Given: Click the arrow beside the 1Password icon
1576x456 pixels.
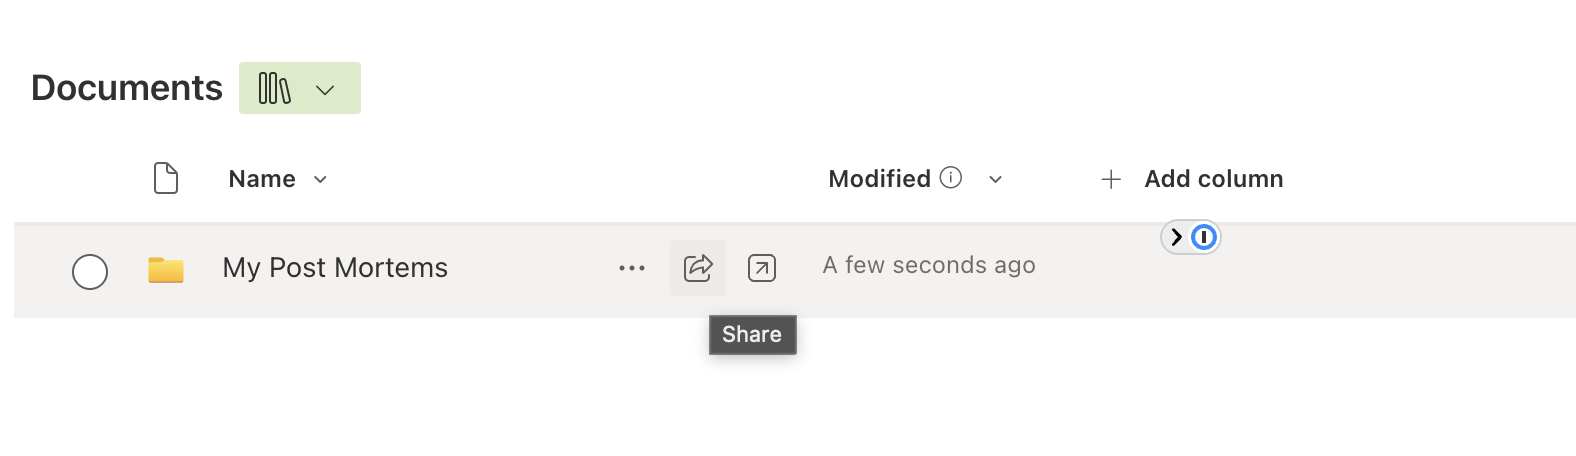Looking at the screenshot, I should tap(1177, 237).
